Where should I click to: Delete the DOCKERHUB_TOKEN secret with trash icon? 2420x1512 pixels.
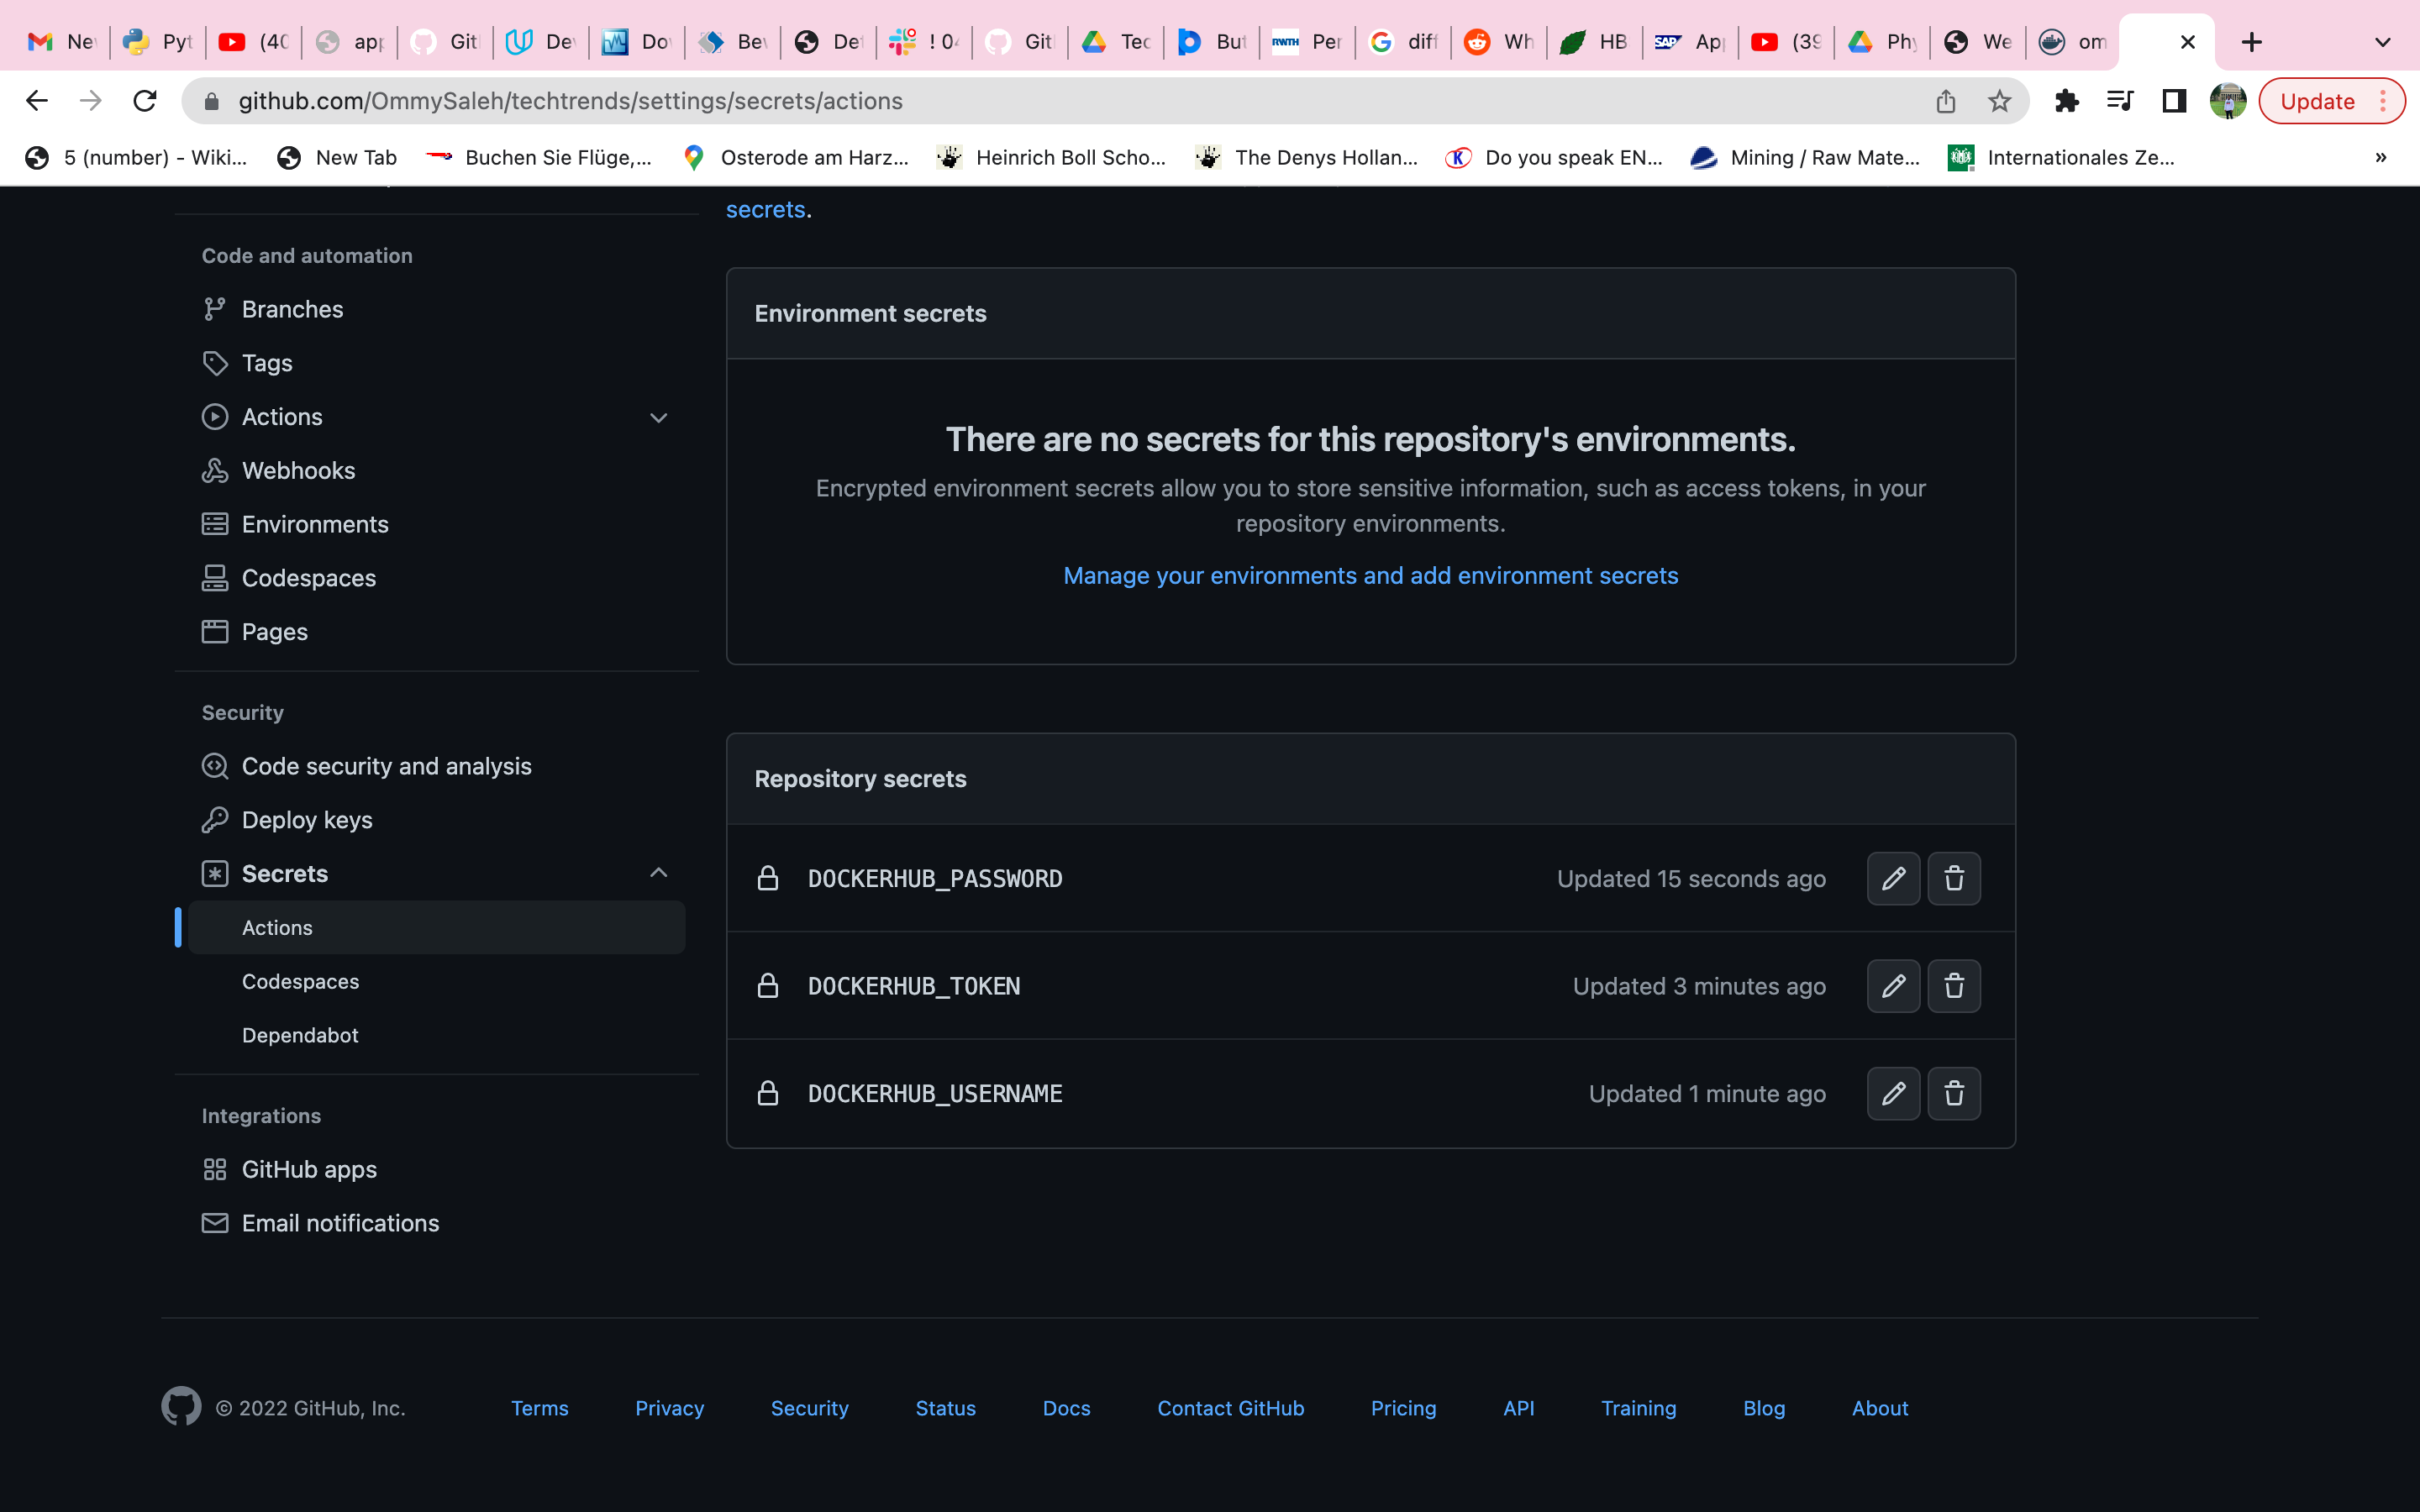coord(1953,986)
